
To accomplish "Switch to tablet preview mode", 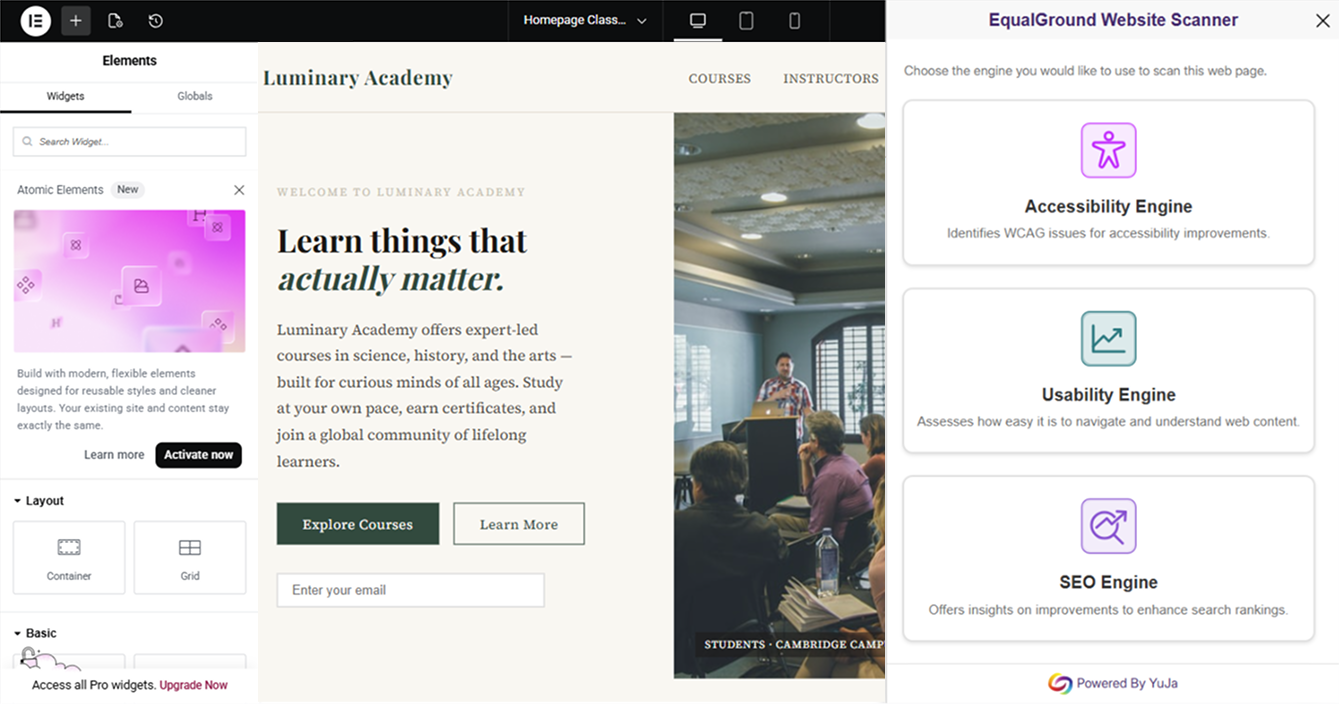I will 746,21.
